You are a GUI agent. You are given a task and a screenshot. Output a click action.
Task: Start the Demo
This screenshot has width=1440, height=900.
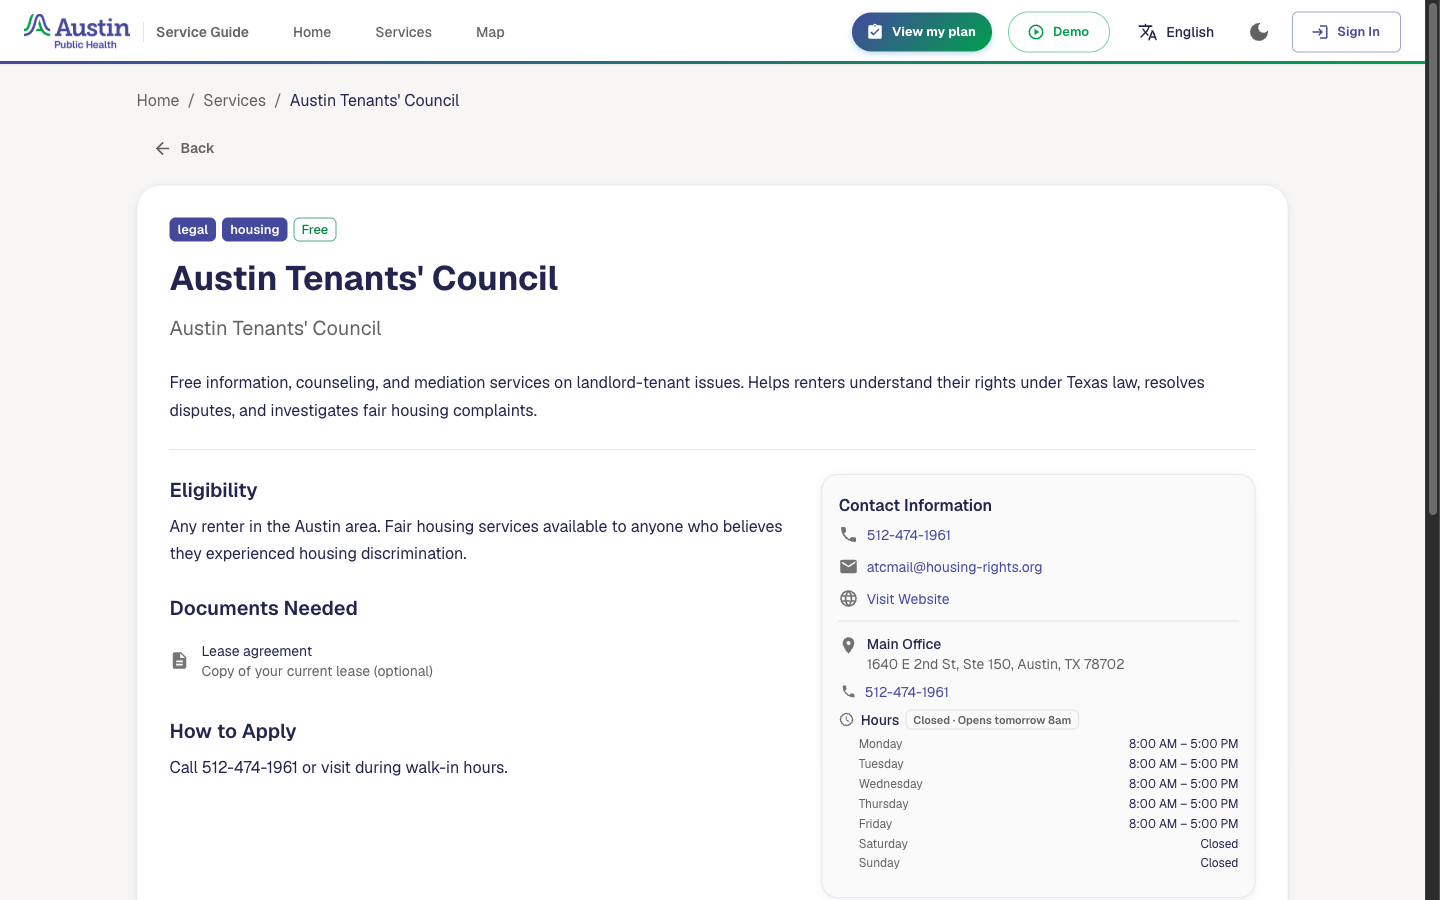pos(1058,32)
